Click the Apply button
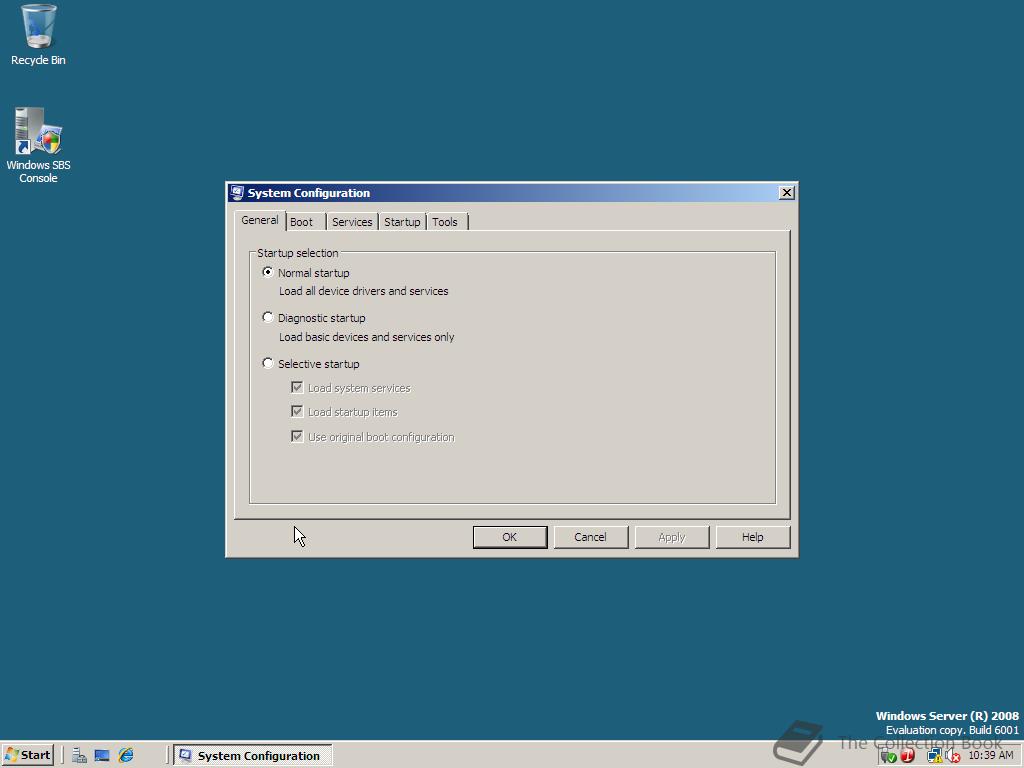This screenshot has width=1024, height=768. (672, 537)
